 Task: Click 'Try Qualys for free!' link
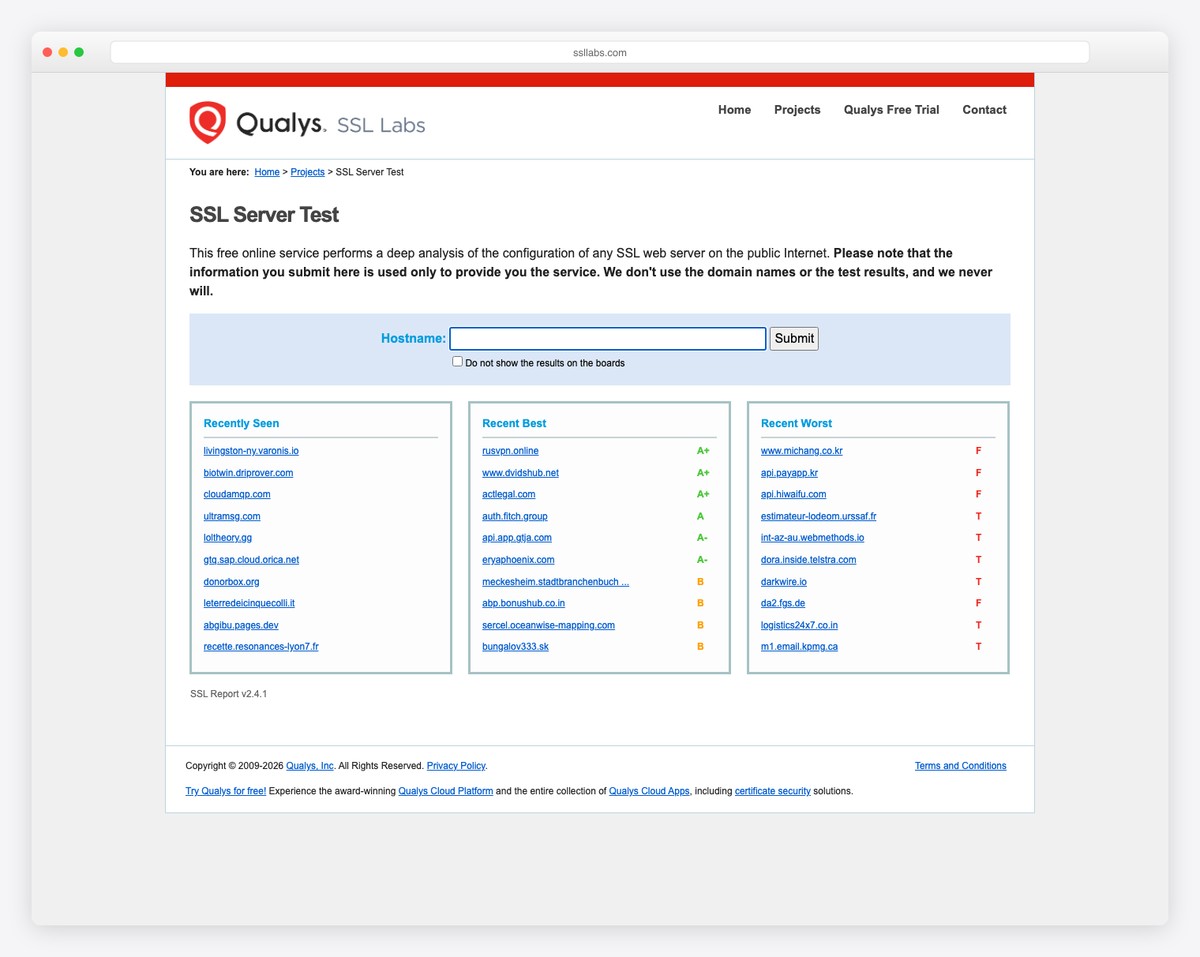[x=225, y=791]
